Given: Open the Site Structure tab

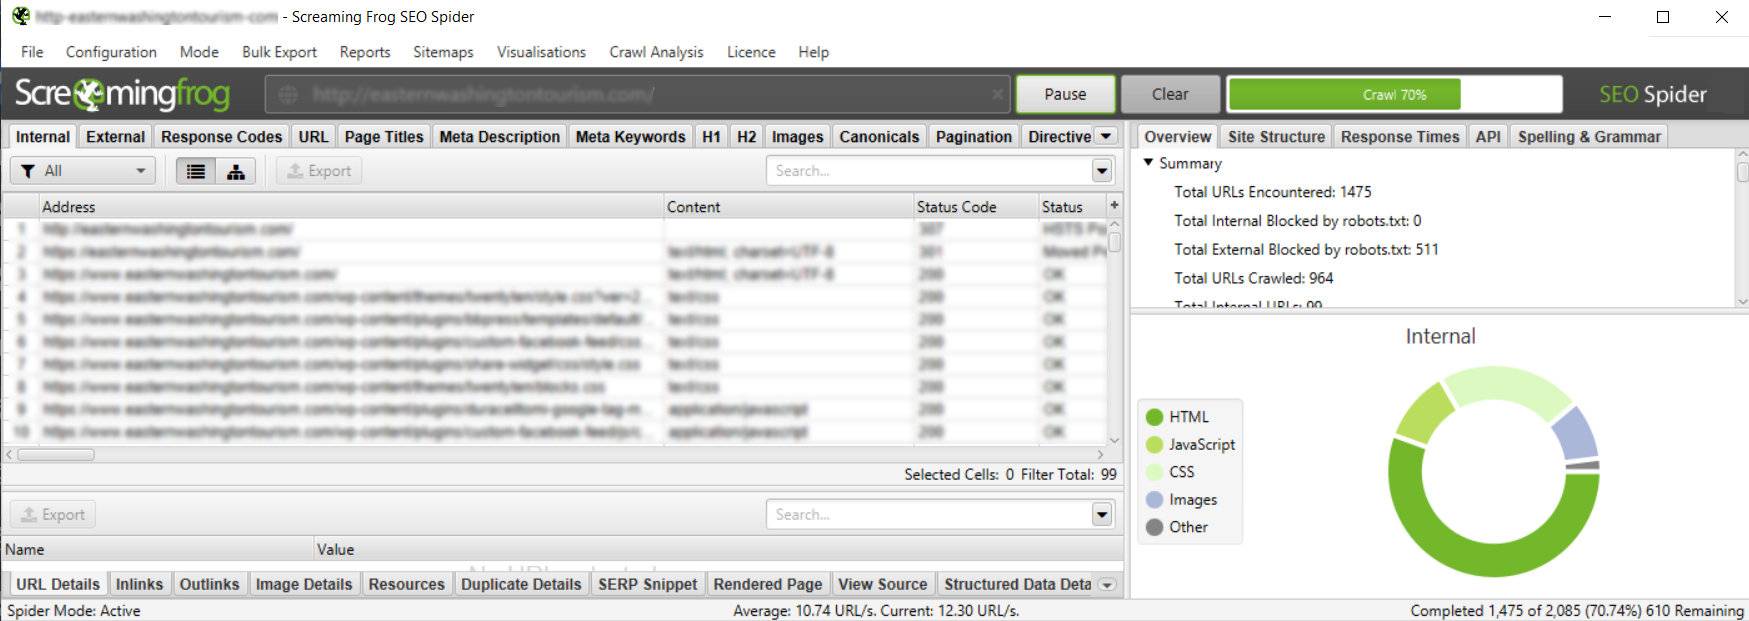Looking at the screenshot, I should point(1276,136).
